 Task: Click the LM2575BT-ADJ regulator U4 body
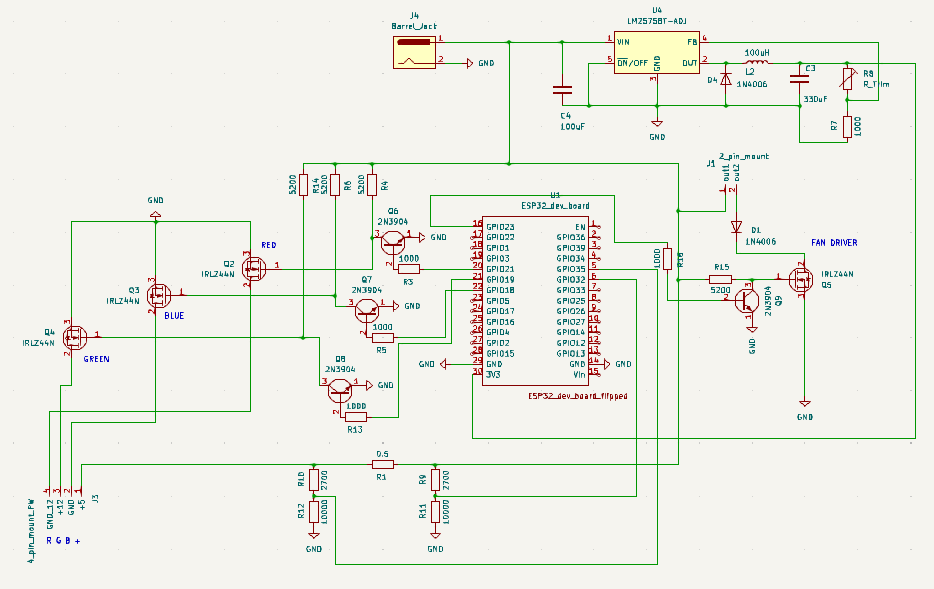coord(656,53)
